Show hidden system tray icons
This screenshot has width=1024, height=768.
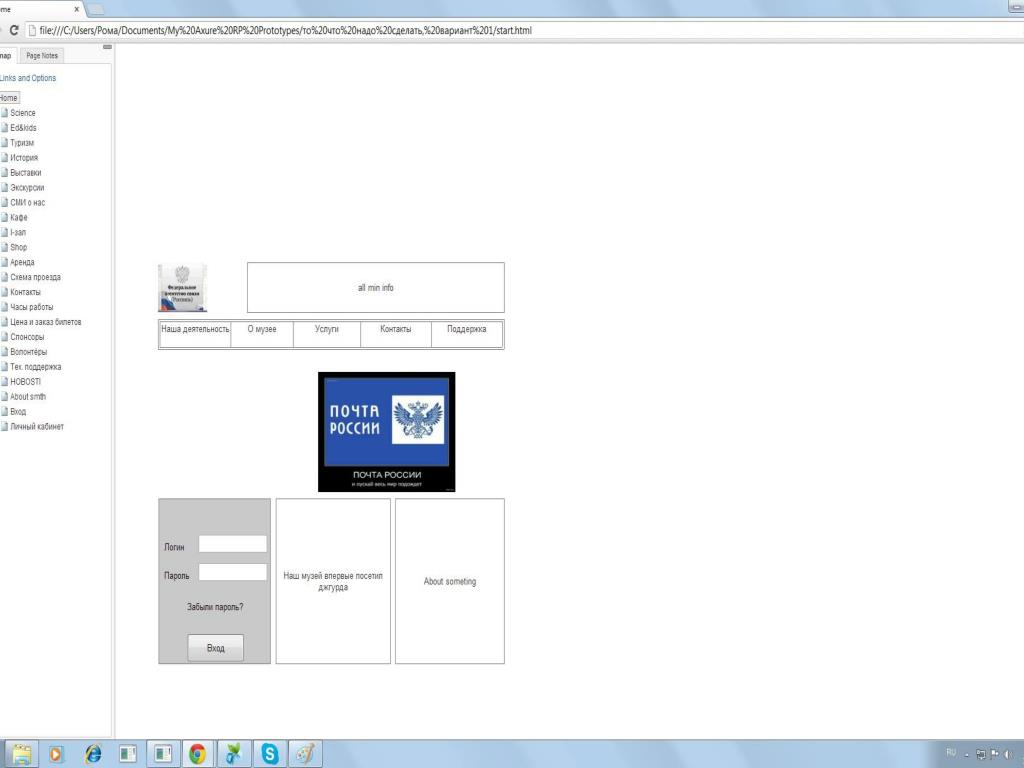[x=967, y=754]
